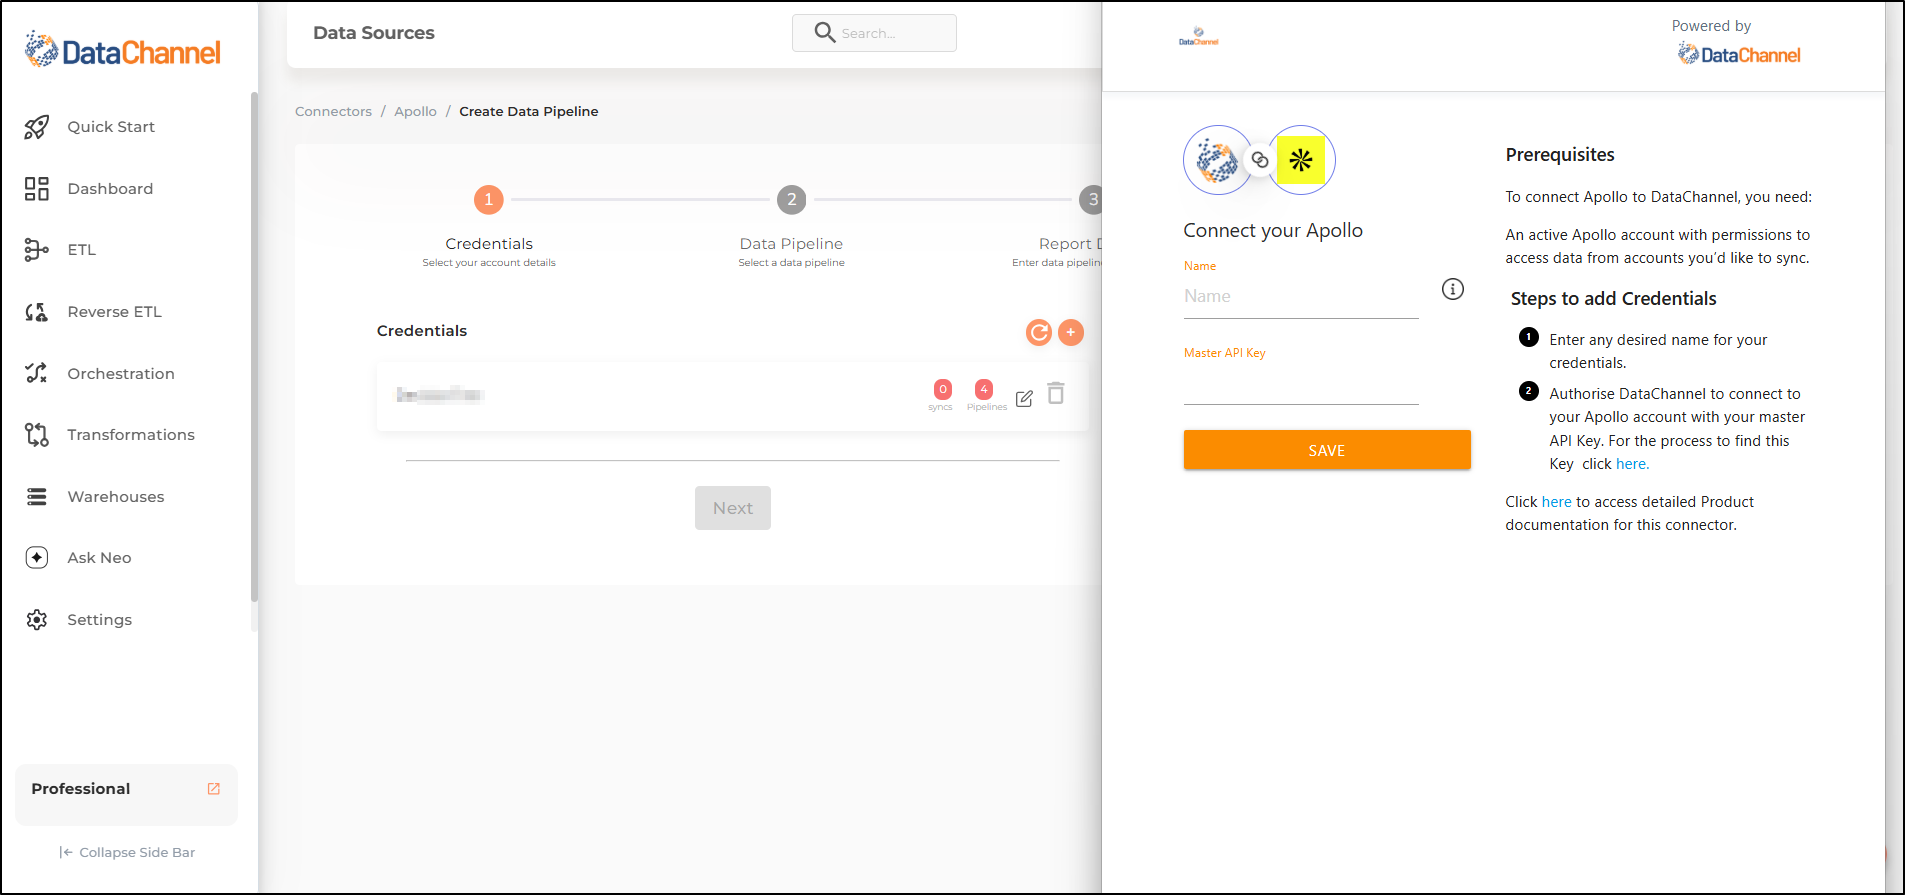The width and height of the screenshot is (1905, 895).
Task: Open the Ask Neo icon
Action: click(x=37, y=558)
